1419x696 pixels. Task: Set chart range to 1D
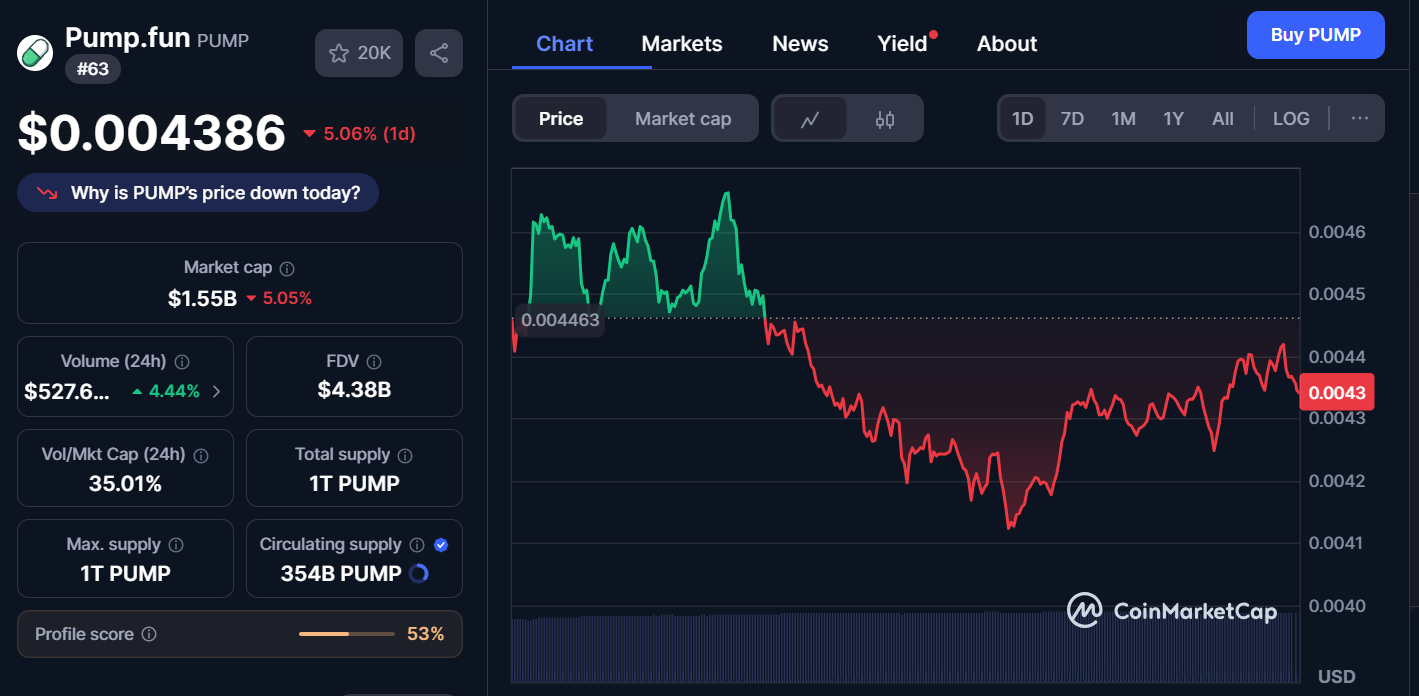(1022, 118)
